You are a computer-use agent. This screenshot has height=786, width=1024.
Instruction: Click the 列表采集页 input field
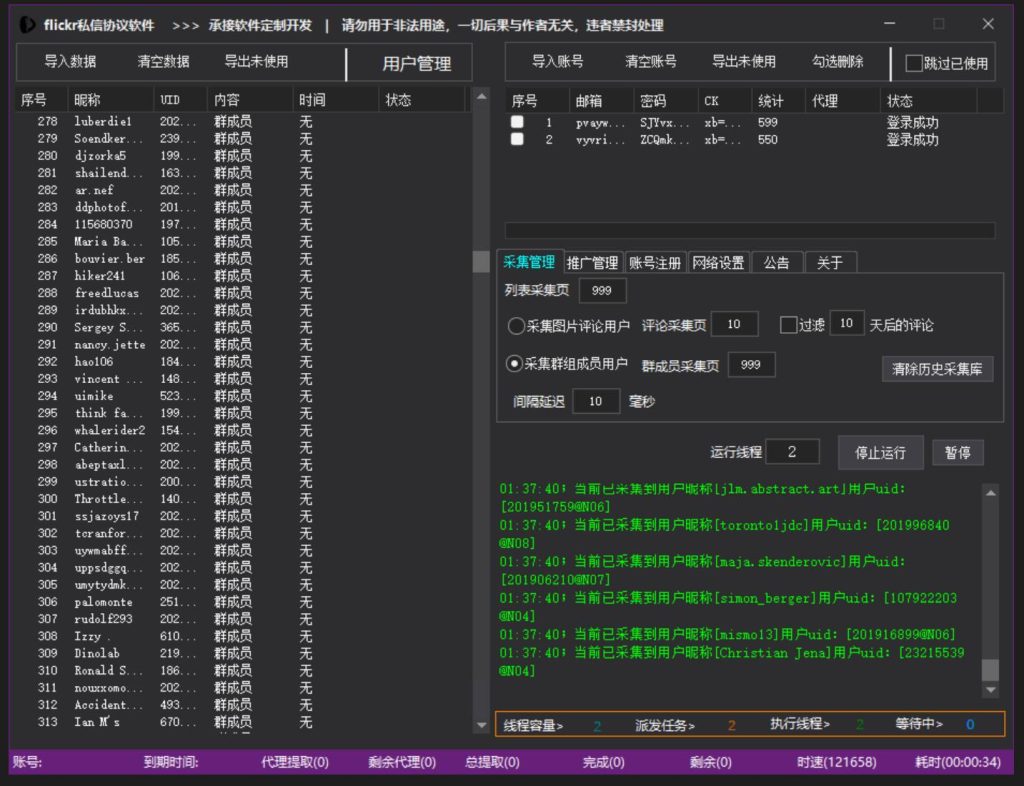pos(605,290)
